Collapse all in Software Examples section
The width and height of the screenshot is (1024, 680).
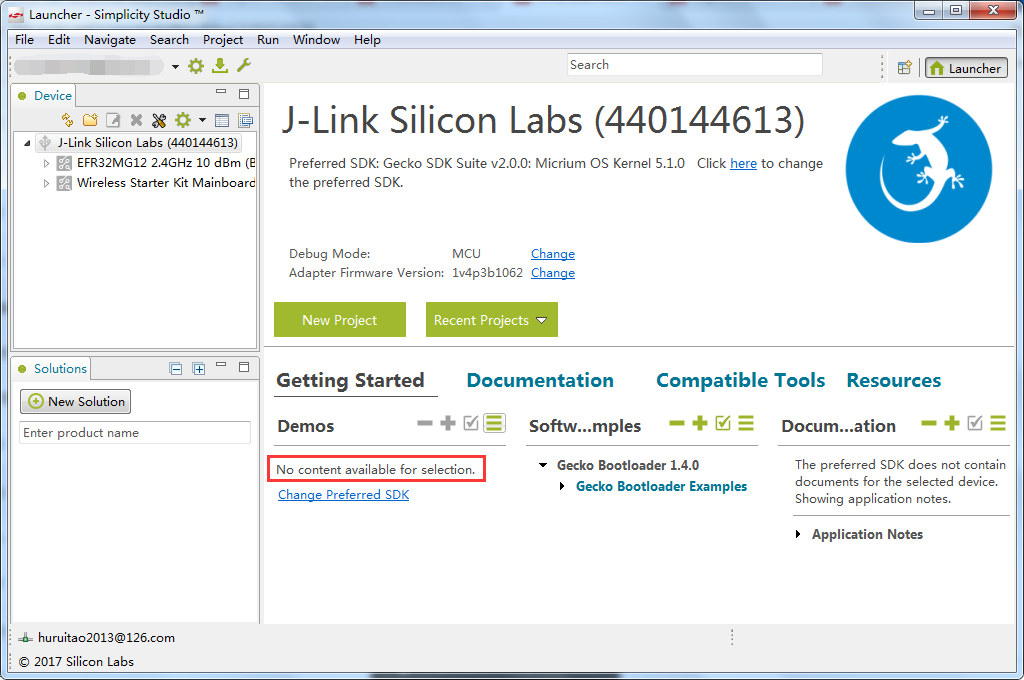tap(677, 423)
